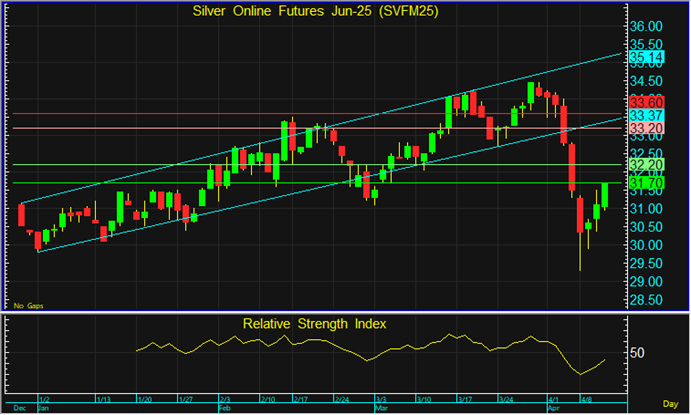Select the 33.60 red price label
Screen dimensions: 691x415
point(646,103)
